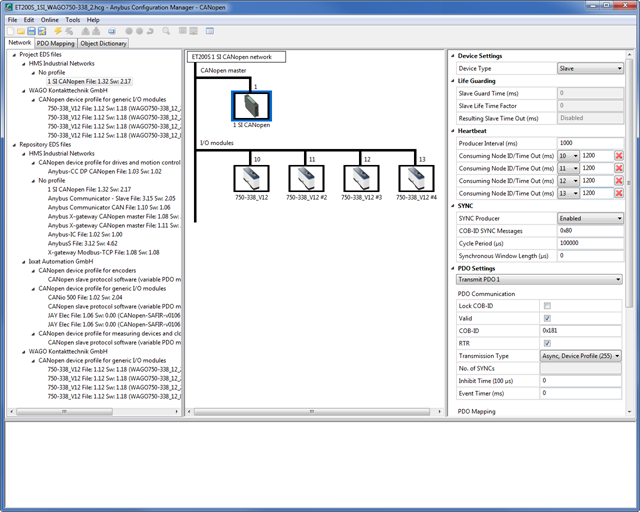Delete heartbeat consumer entry for node 10
640x512 pixels.
tap(619, 156)
